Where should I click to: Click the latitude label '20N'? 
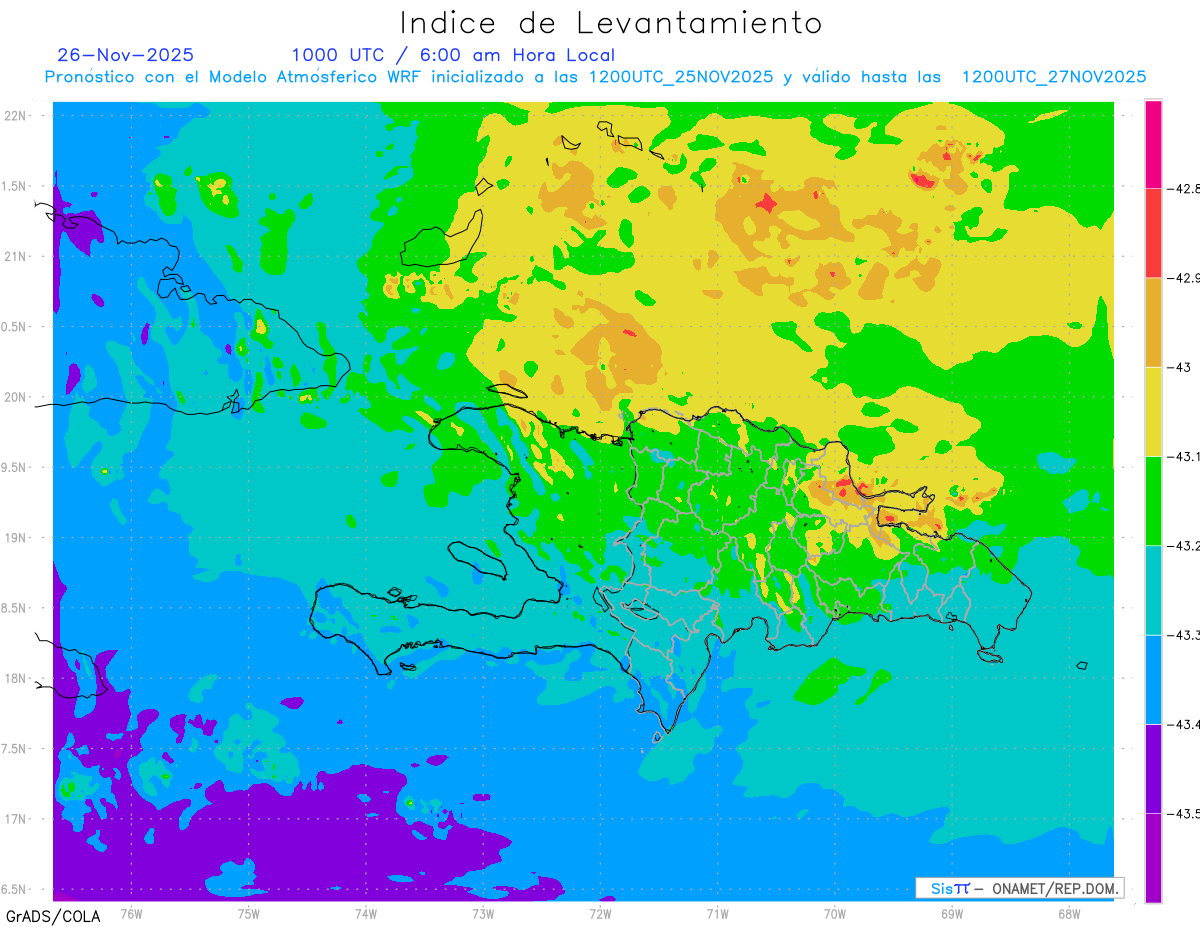coord(14,397)
